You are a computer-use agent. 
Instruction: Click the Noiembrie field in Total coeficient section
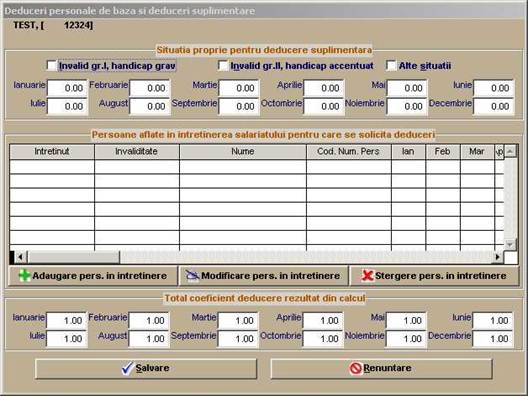tap(406, 339)
